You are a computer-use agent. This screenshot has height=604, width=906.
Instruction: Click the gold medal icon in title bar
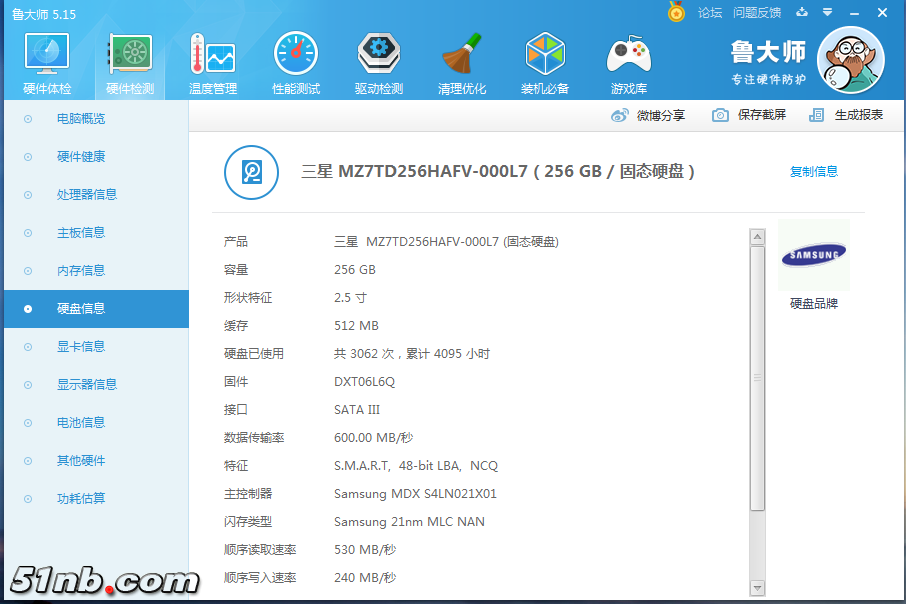point(677,12)
